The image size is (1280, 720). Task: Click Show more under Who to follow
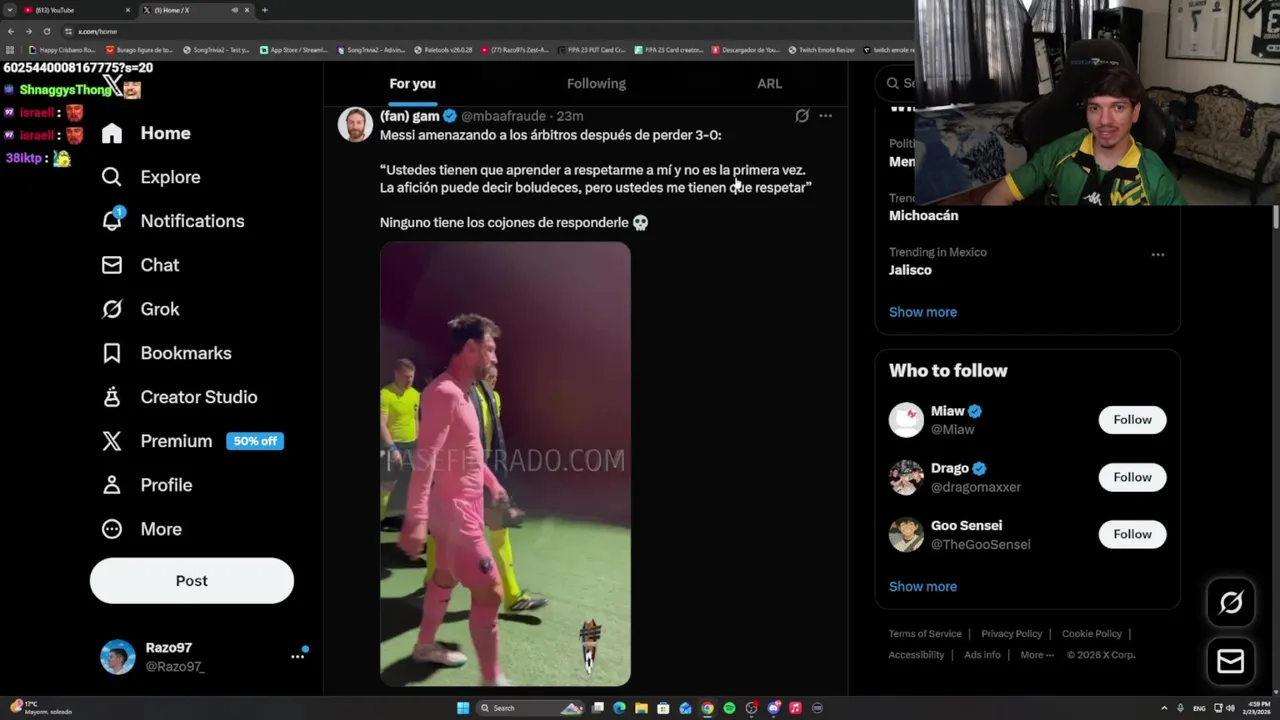coord(923,587)
